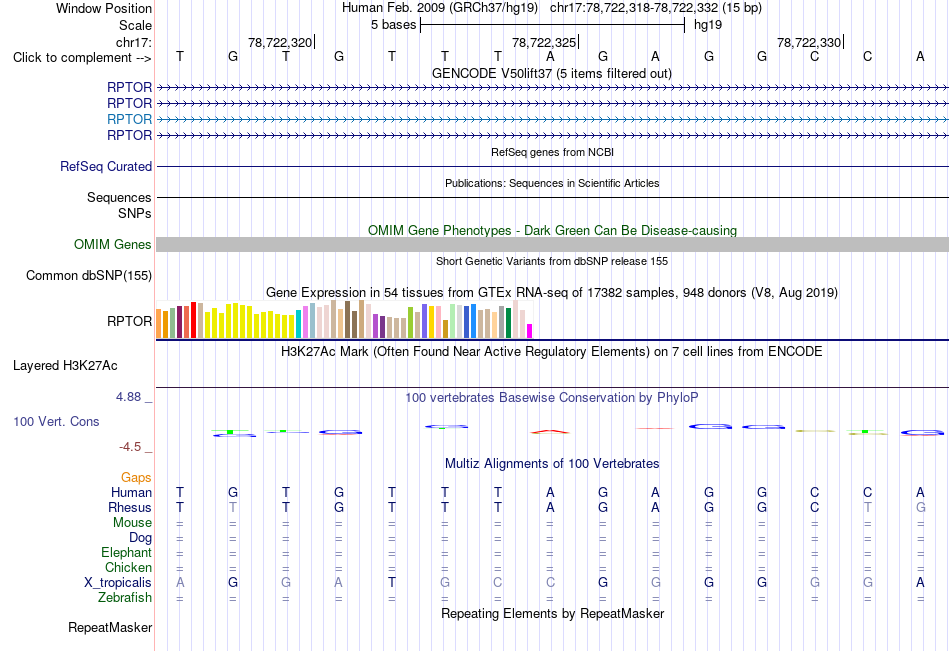The image size is (950, 651).
Task: Select the 'Mouse' species label
Action: (x=132, y=522)
